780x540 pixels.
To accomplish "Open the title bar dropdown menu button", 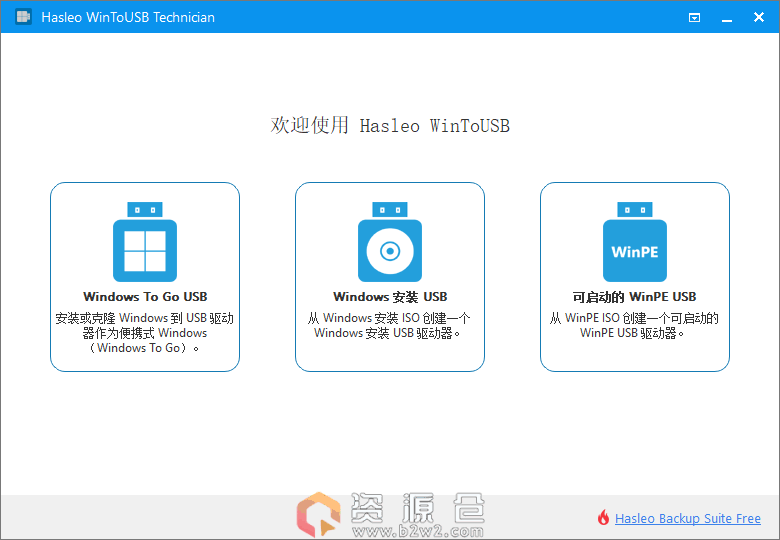I will (x=695, y=17).
